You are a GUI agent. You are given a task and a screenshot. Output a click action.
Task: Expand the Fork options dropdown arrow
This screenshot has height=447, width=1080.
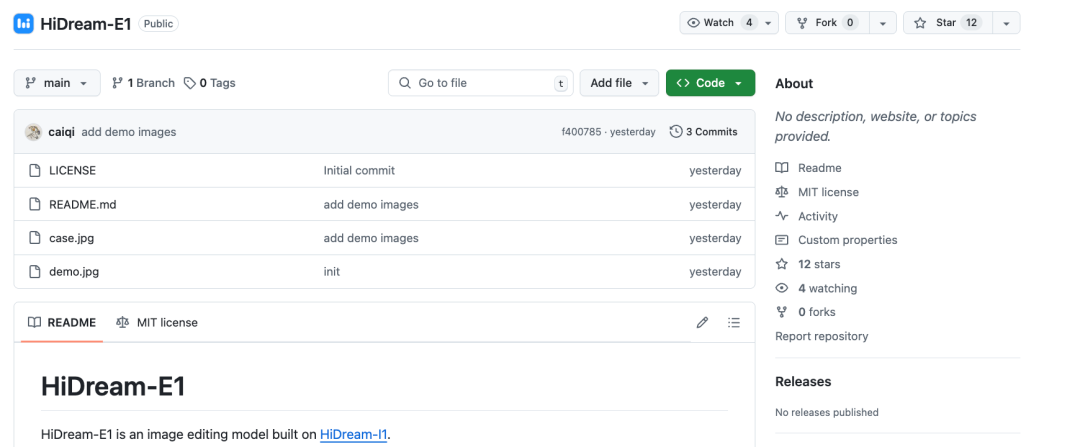coord(883,23)
